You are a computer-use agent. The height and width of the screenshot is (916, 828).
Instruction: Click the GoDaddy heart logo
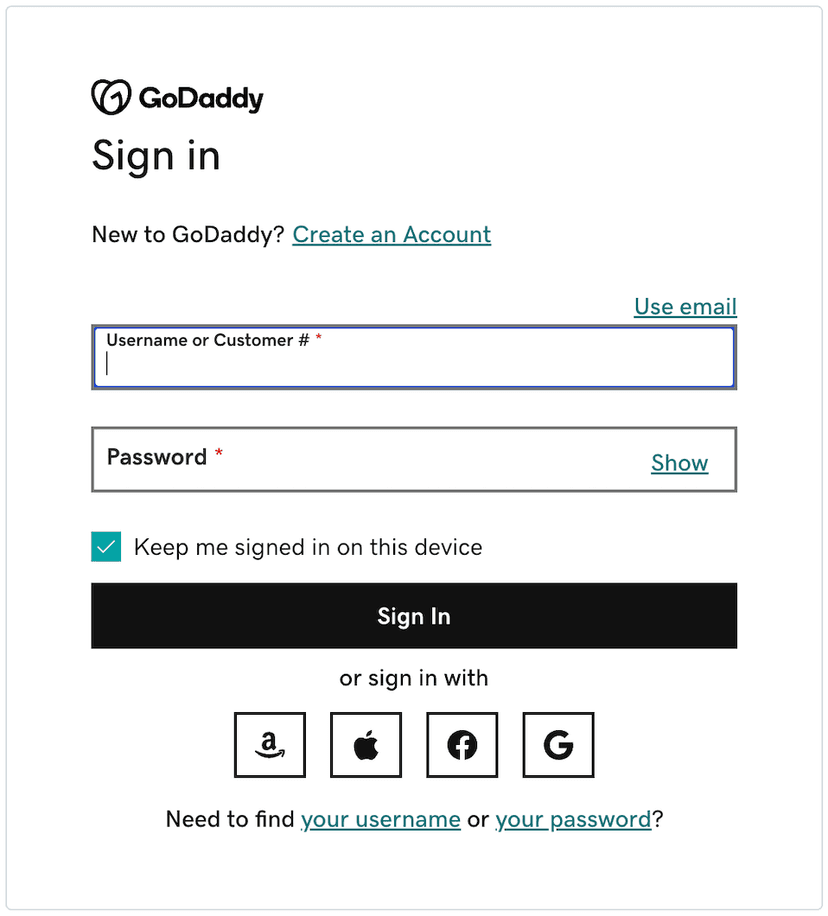click(110, 96)
